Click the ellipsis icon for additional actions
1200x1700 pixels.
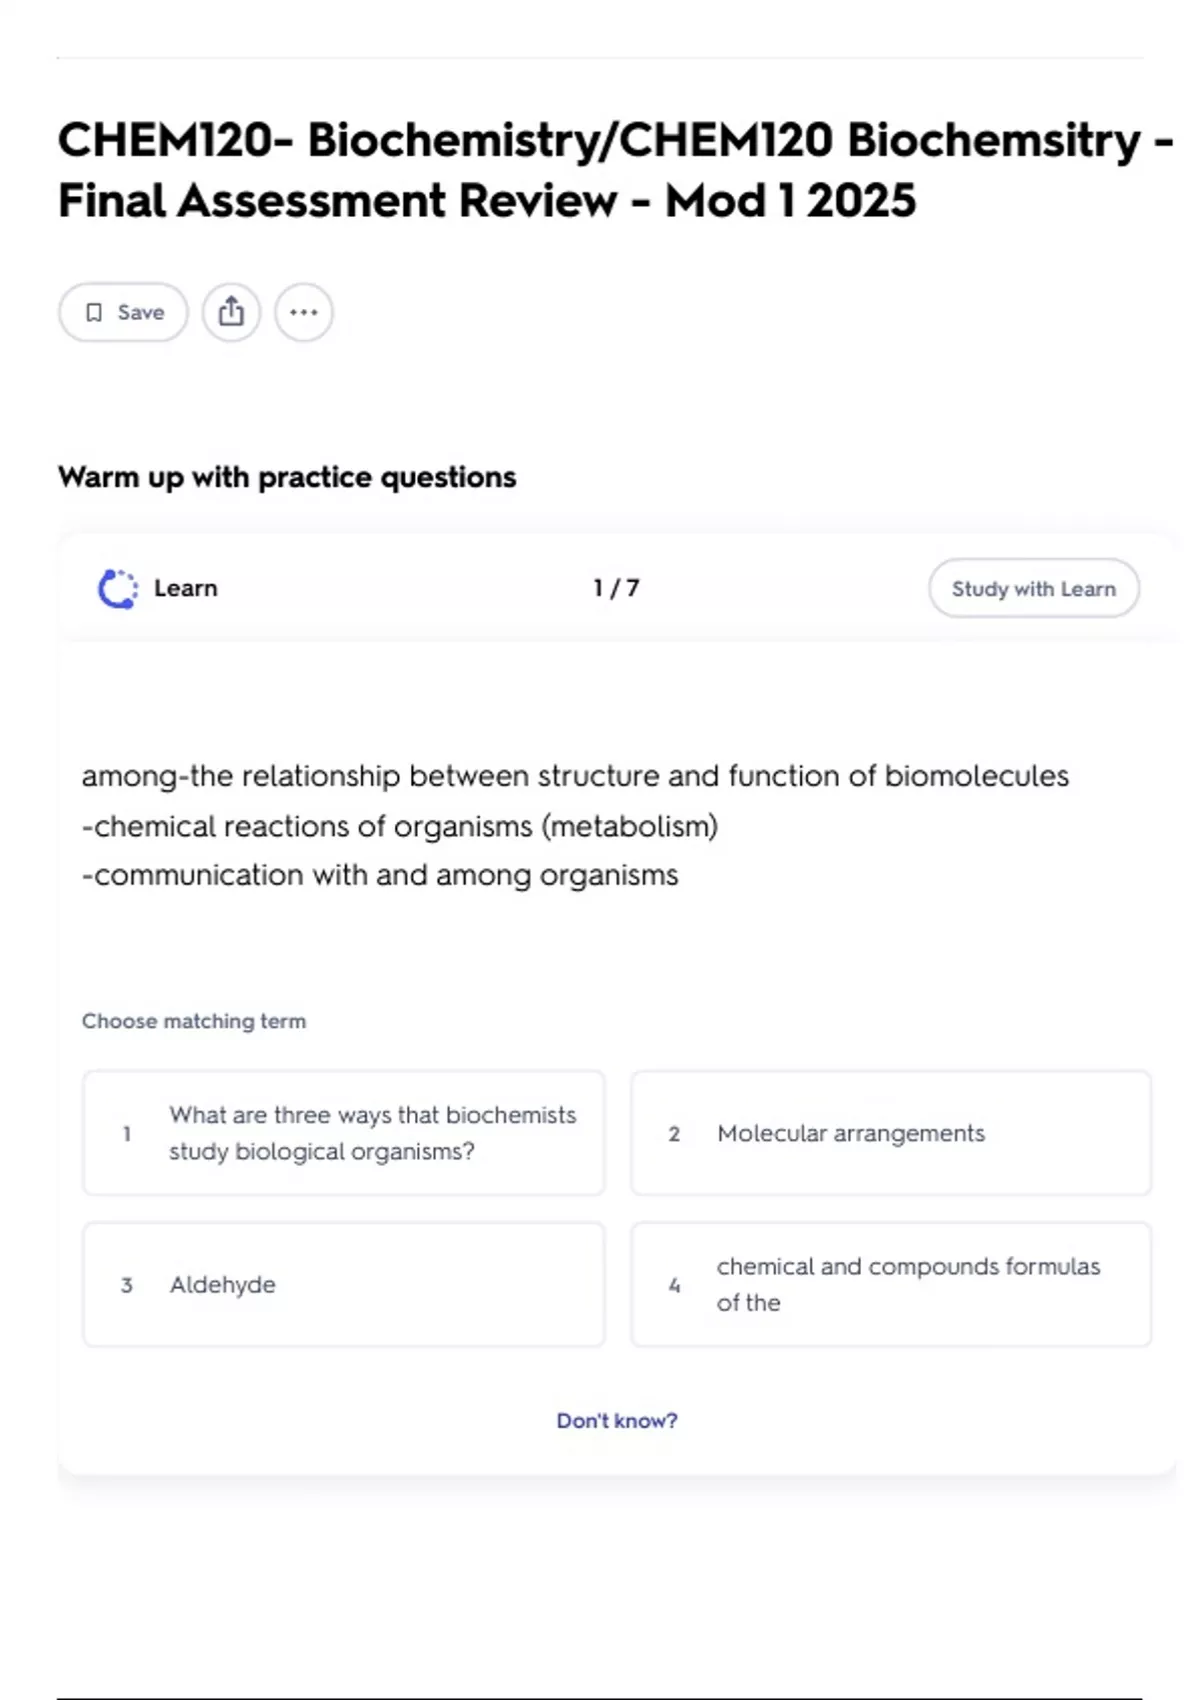pos(303,312)
